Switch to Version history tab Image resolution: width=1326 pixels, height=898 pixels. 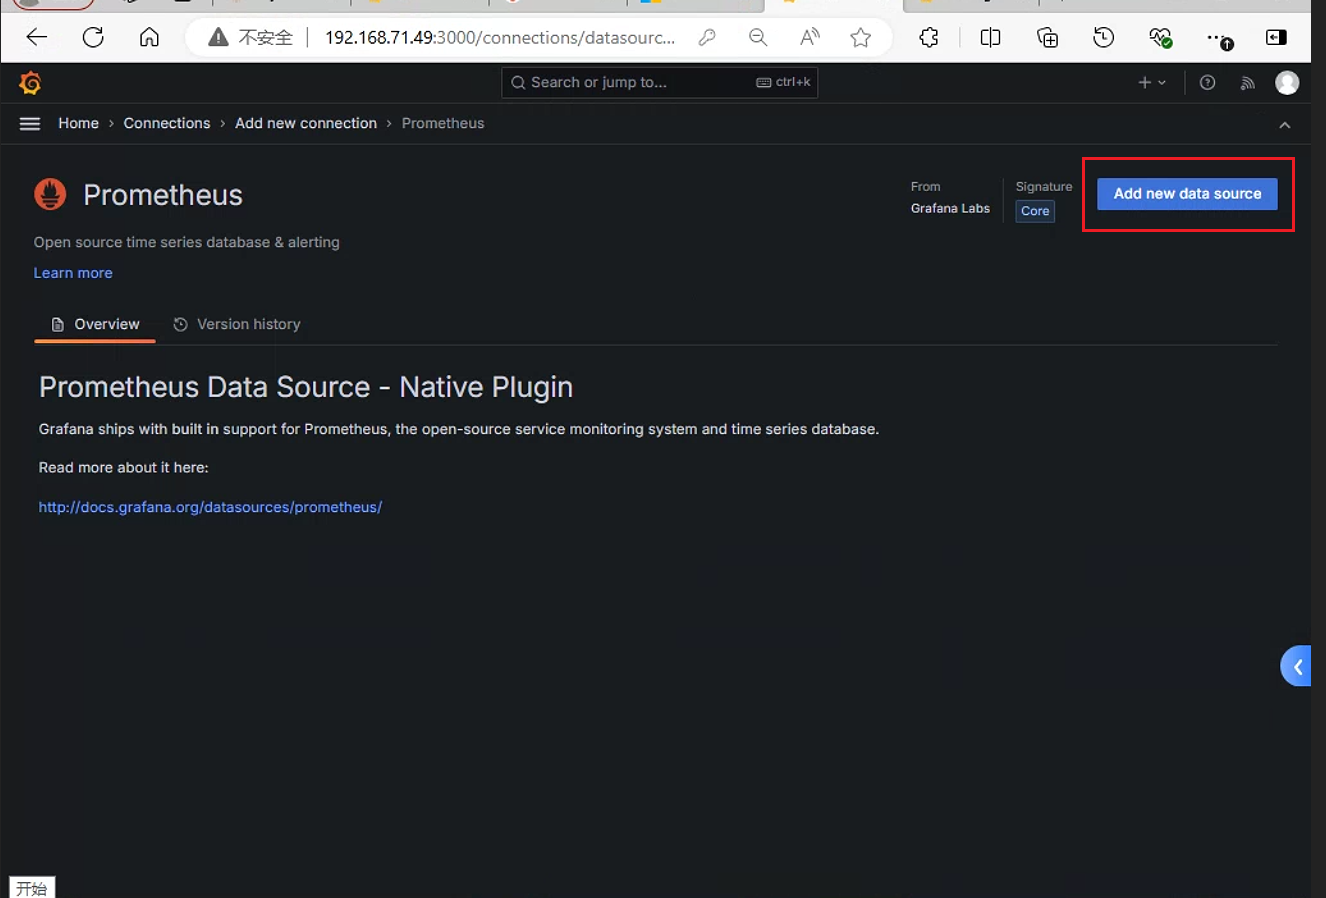point(237,324)
